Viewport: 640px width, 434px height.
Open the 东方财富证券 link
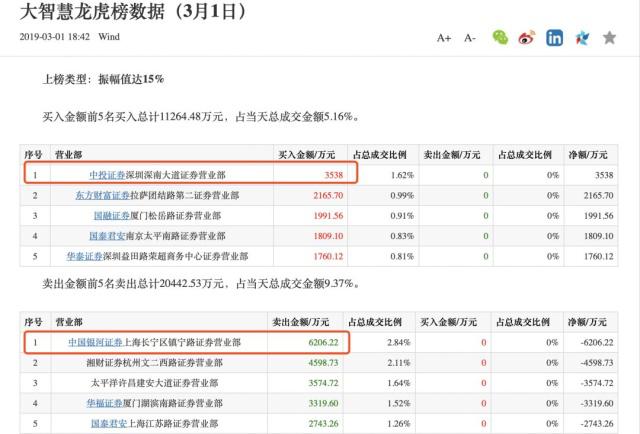[x=102, y=196]
